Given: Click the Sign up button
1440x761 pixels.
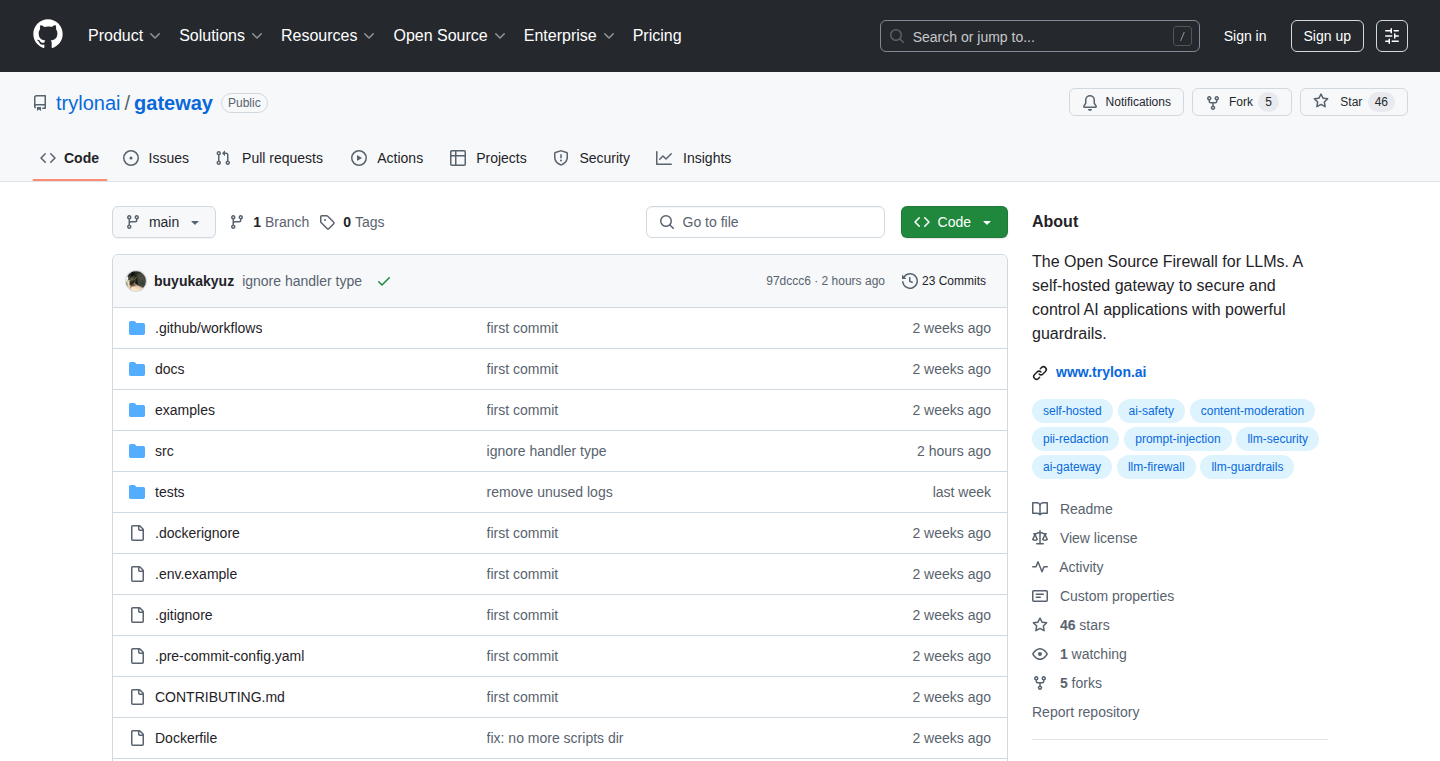Looking at the screenshot, I should pos(1327,36).
